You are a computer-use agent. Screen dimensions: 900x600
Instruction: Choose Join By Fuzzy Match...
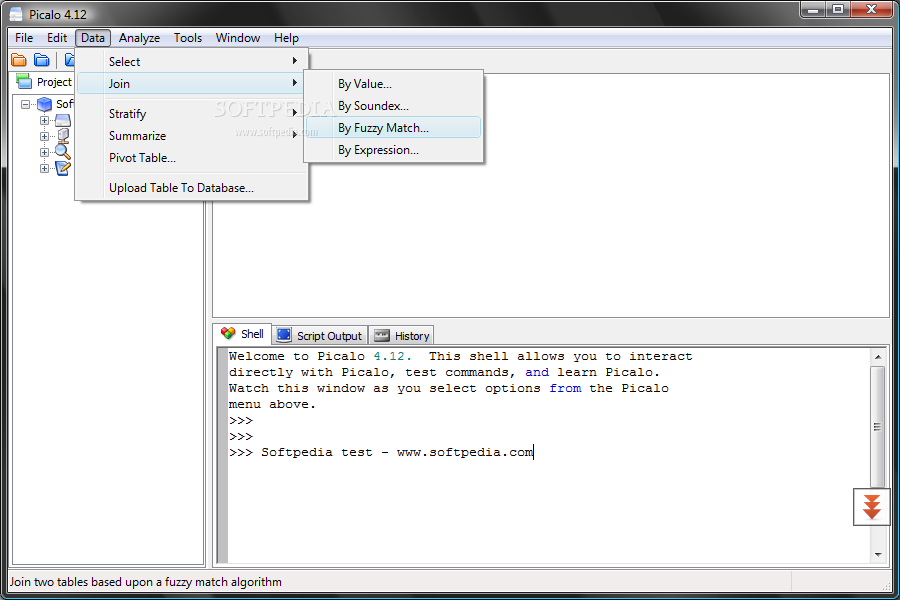click(393, 127)
